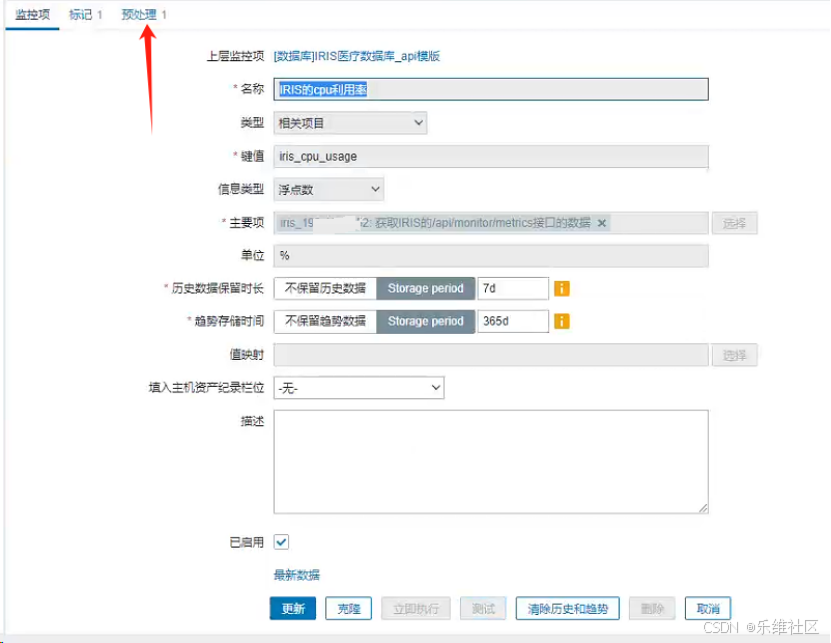
Task: Click the info icon beside the 365d trends field
Action: click(x=561, y=321)
